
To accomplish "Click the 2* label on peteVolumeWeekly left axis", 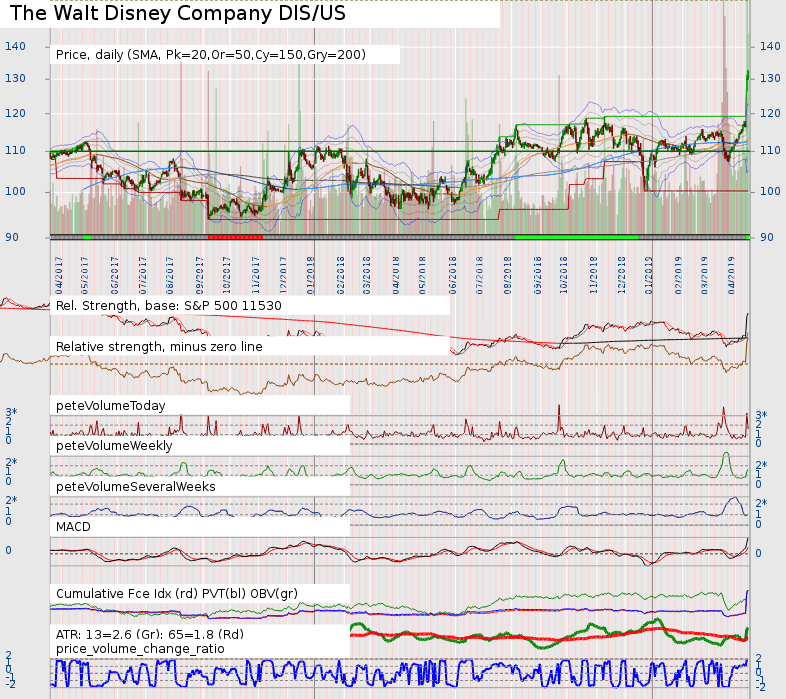I will click(x=11, y=462).
